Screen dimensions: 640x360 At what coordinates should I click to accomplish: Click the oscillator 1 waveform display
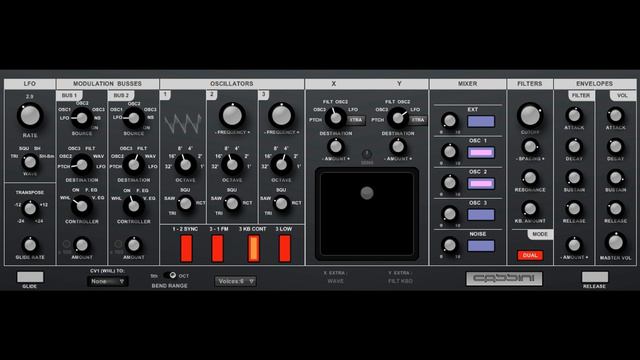coord(183,124)
